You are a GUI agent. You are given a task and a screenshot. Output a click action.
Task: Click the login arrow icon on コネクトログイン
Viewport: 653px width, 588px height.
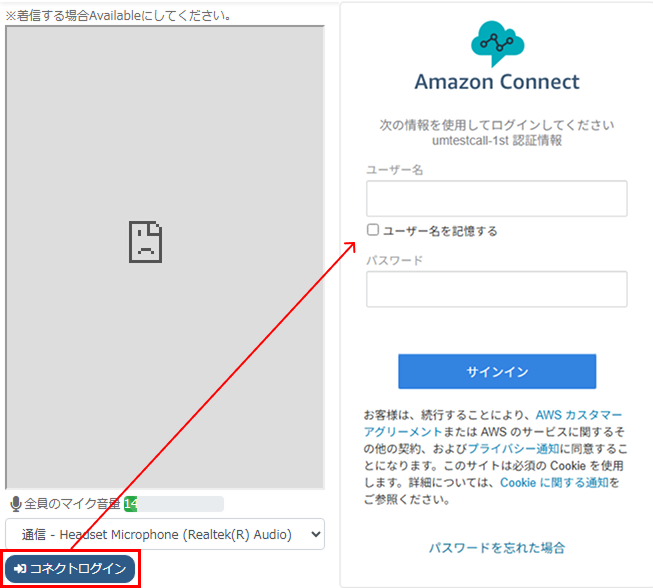click(x=20, y=569)
